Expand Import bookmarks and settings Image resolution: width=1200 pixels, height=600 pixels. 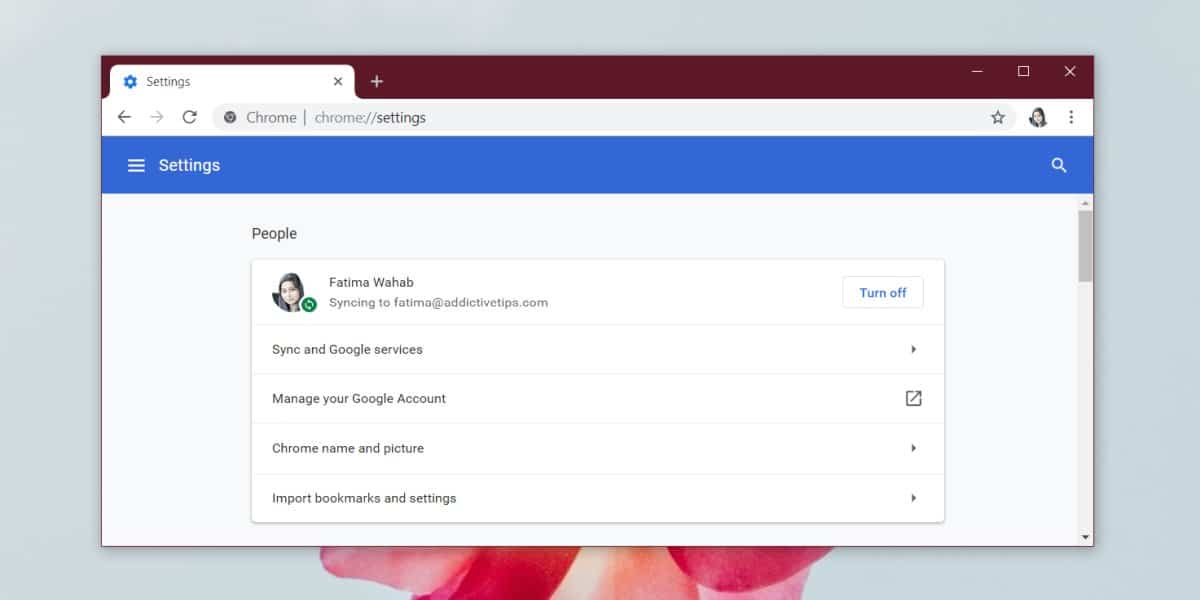[598, 498]
